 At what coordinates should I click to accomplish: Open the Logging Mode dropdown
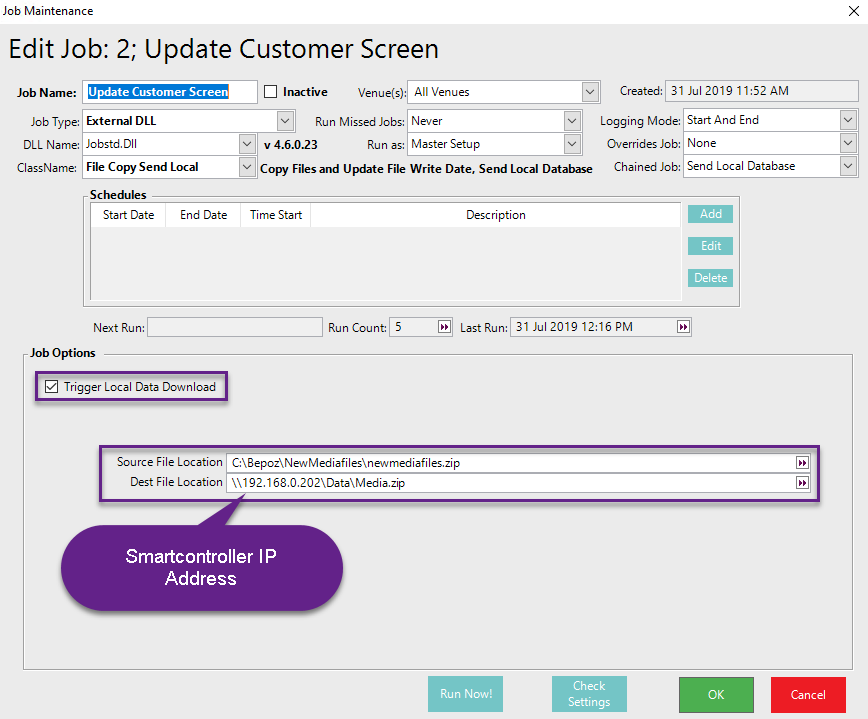coord(848,120)
